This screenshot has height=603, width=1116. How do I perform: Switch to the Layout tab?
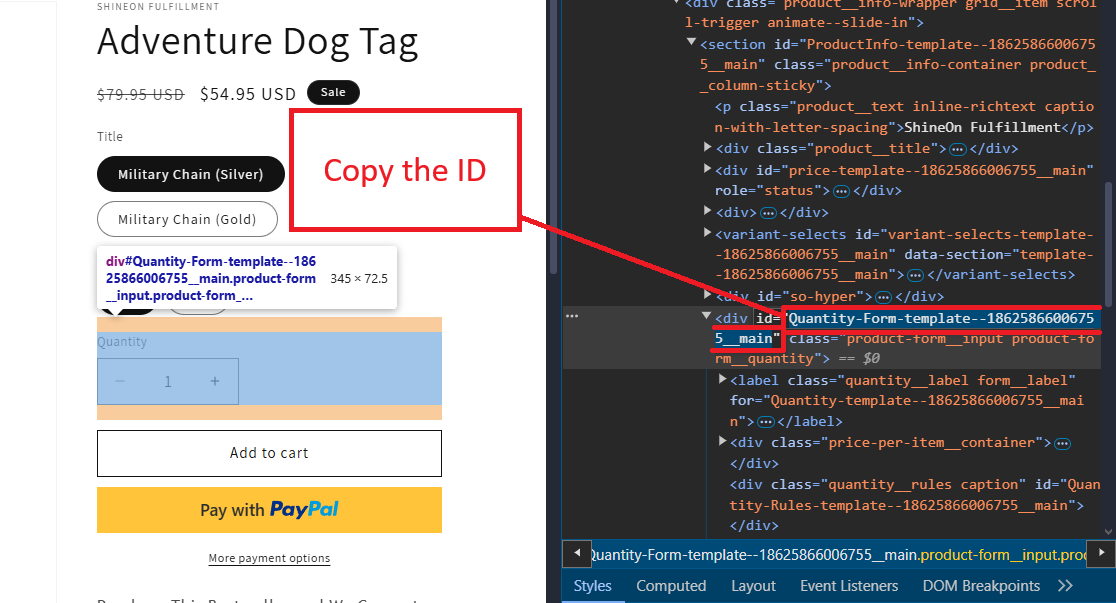(753, 586)
